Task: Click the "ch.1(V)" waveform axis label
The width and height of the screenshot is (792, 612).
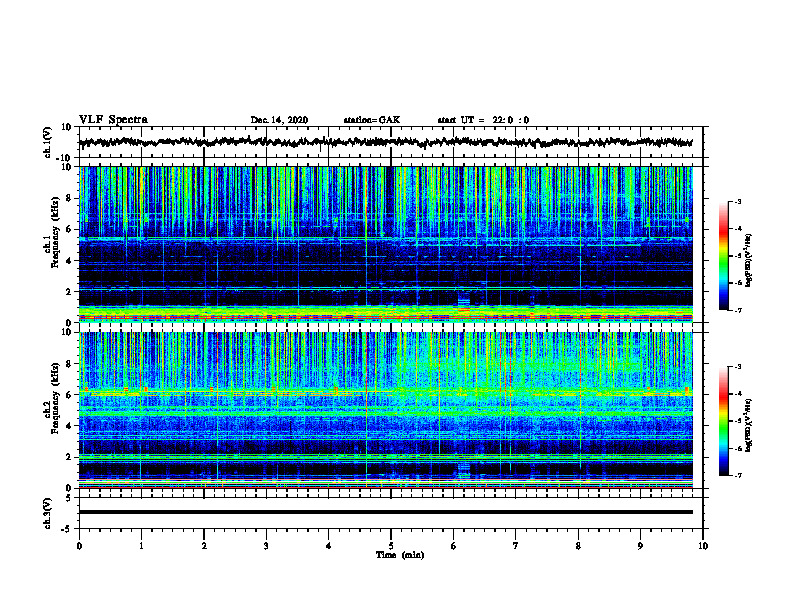Action: pyautogui.click(x=48, y=142)
